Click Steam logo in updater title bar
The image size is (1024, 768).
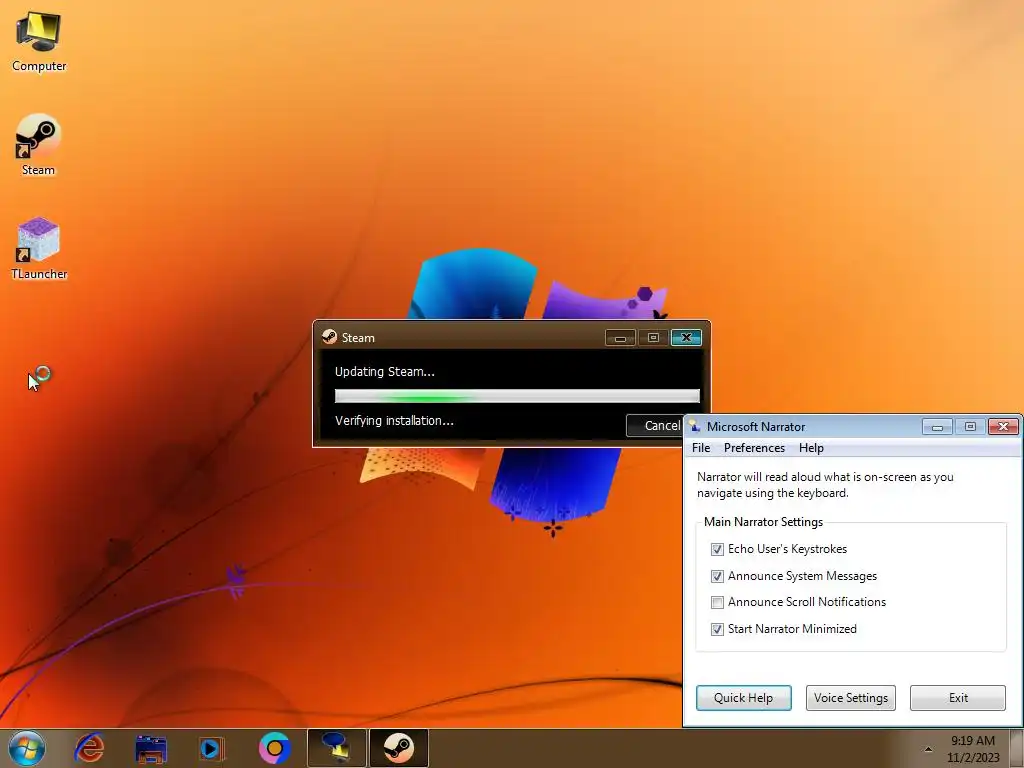[x=330, y=337]
